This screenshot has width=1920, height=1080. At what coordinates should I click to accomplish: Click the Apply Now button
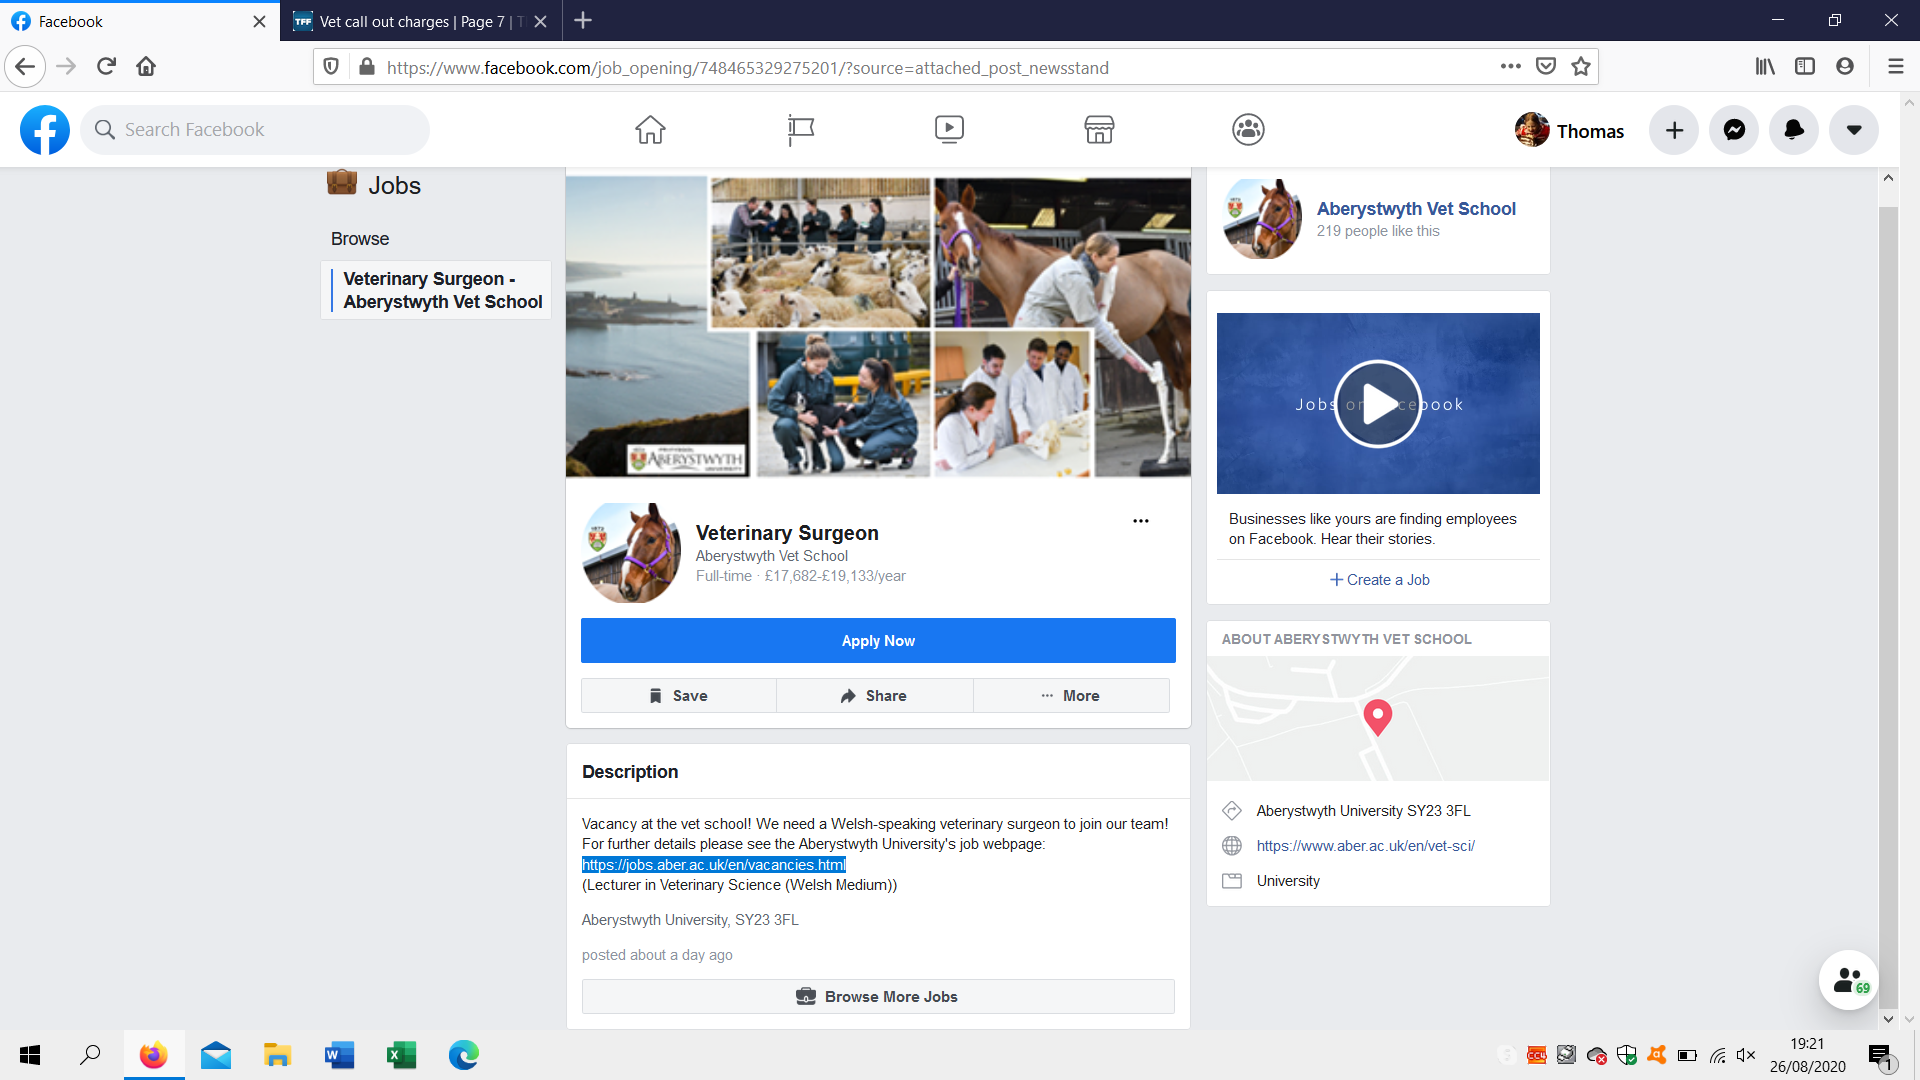pos(878,641)
